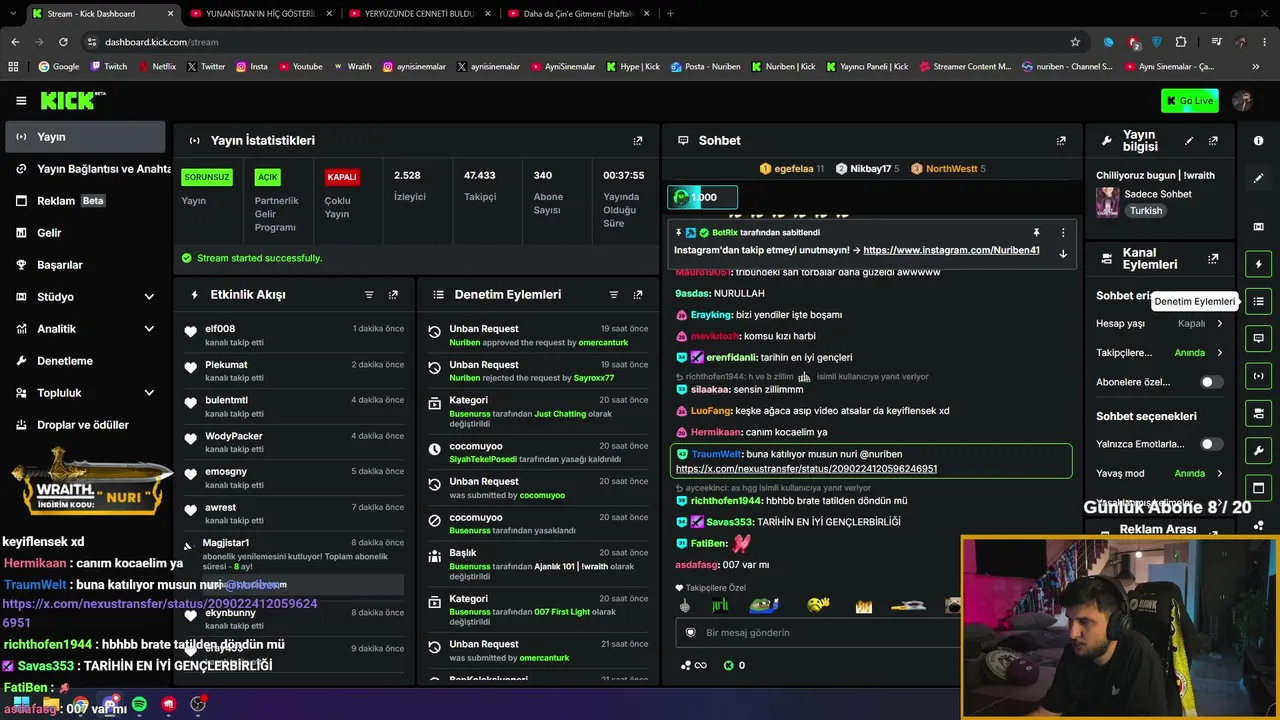Toggle the lightning activity feed rail icon
The height and width of the screenshot is (720, 1280).
coord(1259,264)
